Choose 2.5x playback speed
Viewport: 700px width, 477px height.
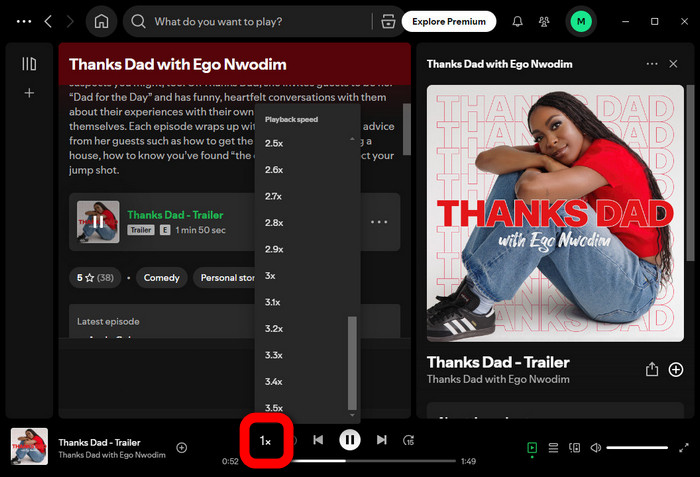click(x=273, y=143)
